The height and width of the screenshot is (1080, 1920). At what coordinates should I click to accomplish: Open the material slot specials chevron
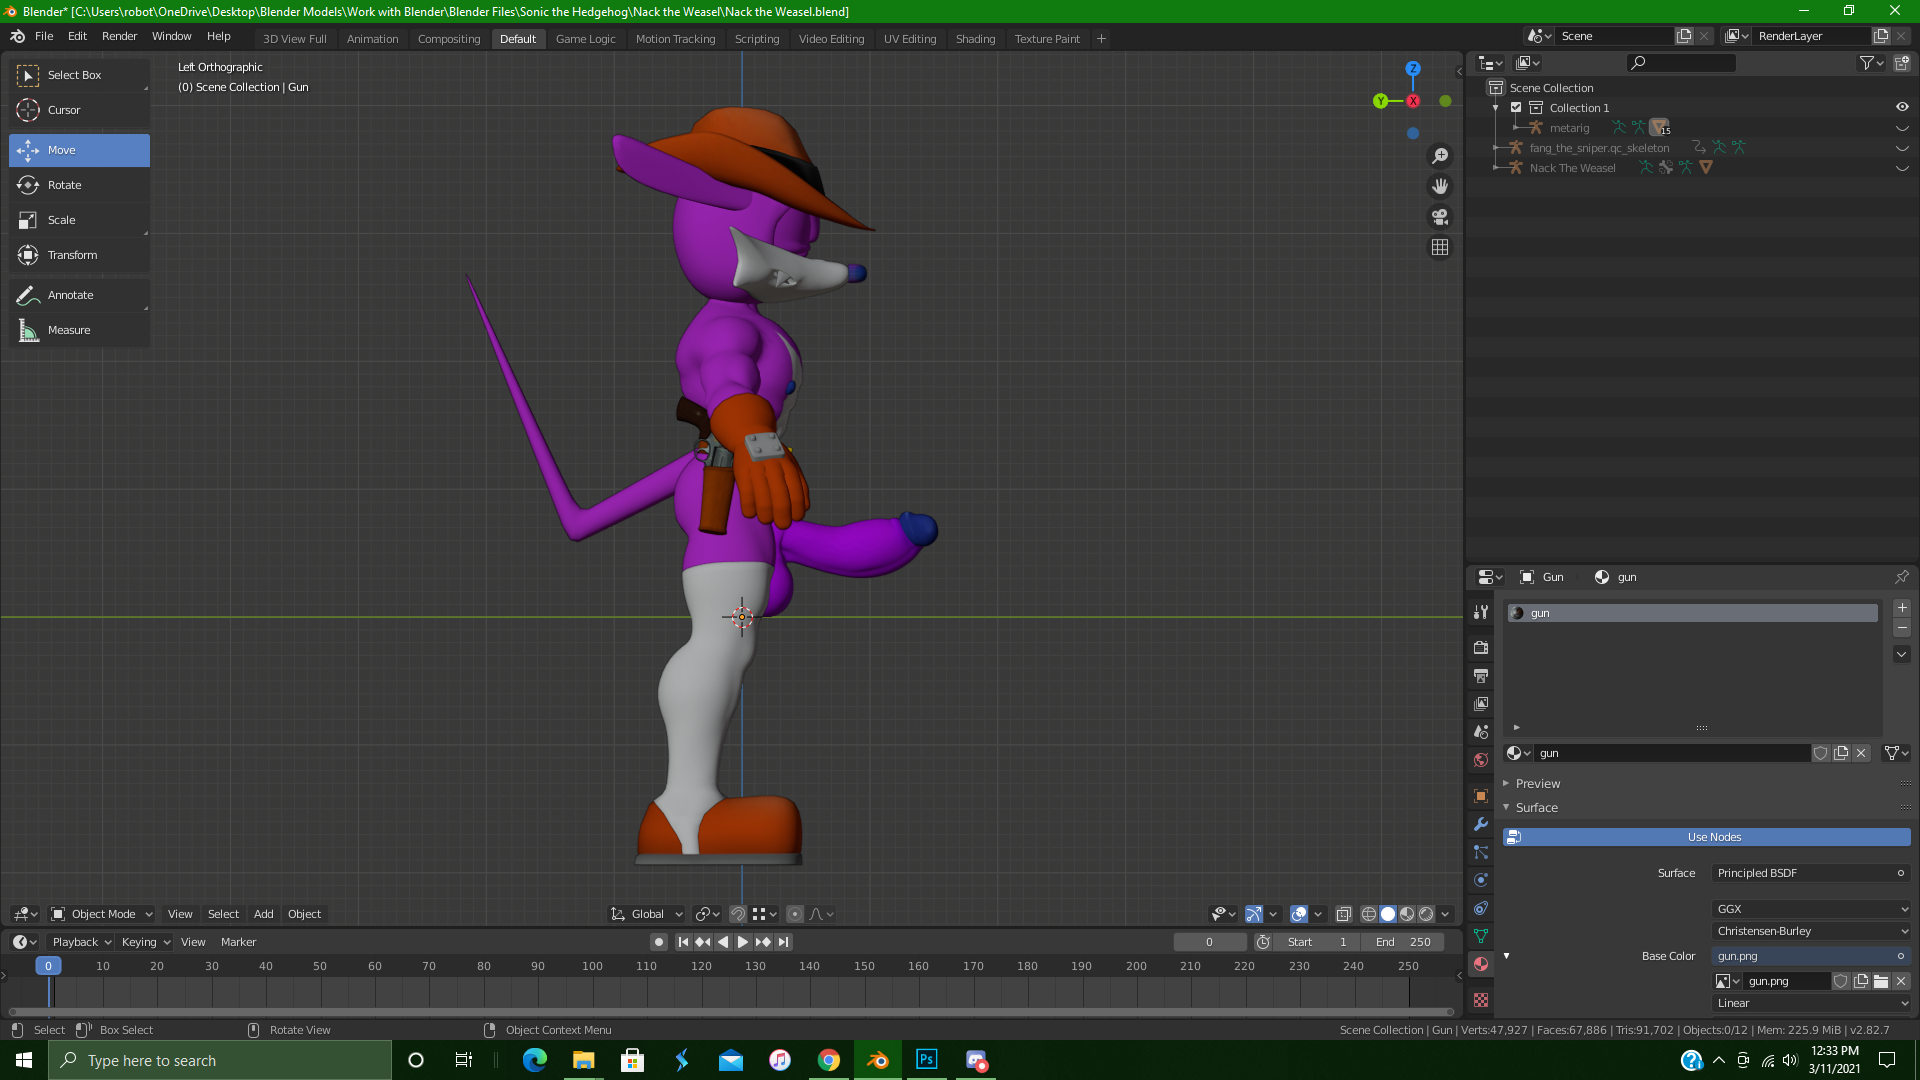point(1902,654)
